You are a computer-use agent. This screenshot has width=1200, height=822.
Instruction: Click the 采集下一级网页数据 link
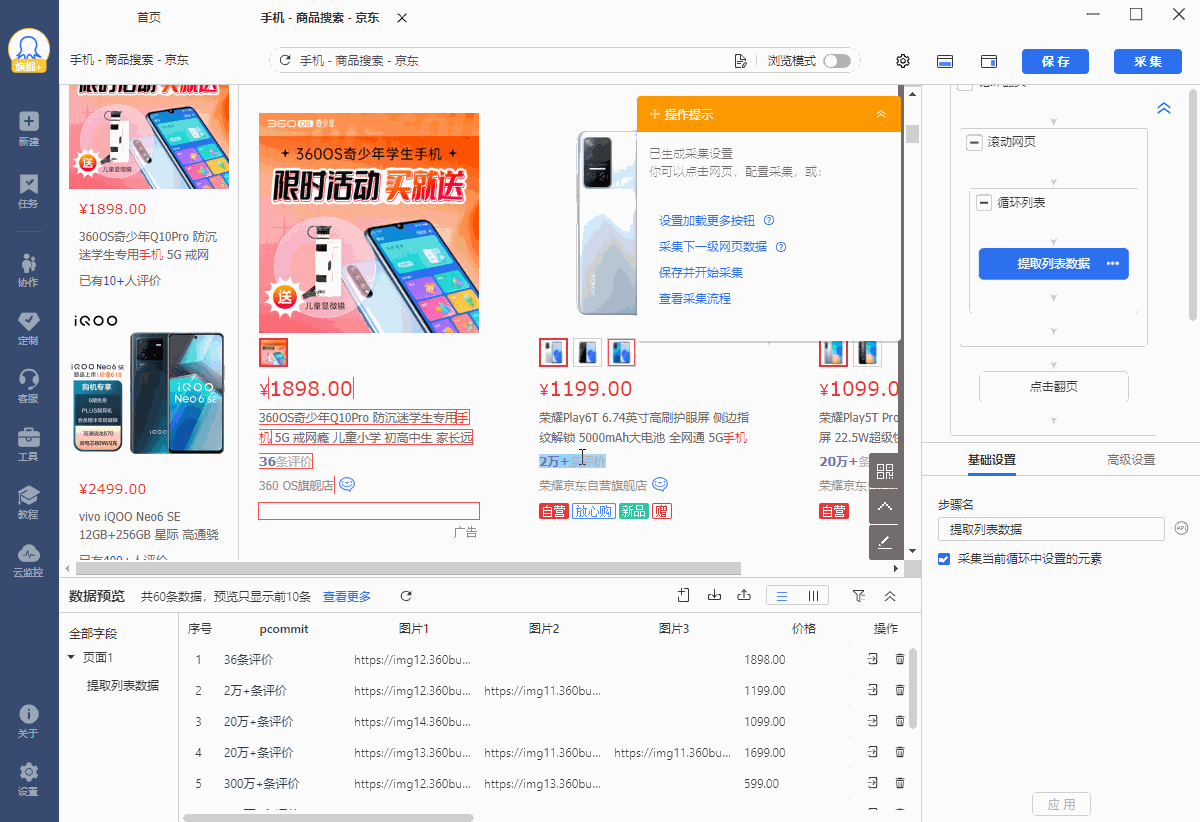pos(713,247)
